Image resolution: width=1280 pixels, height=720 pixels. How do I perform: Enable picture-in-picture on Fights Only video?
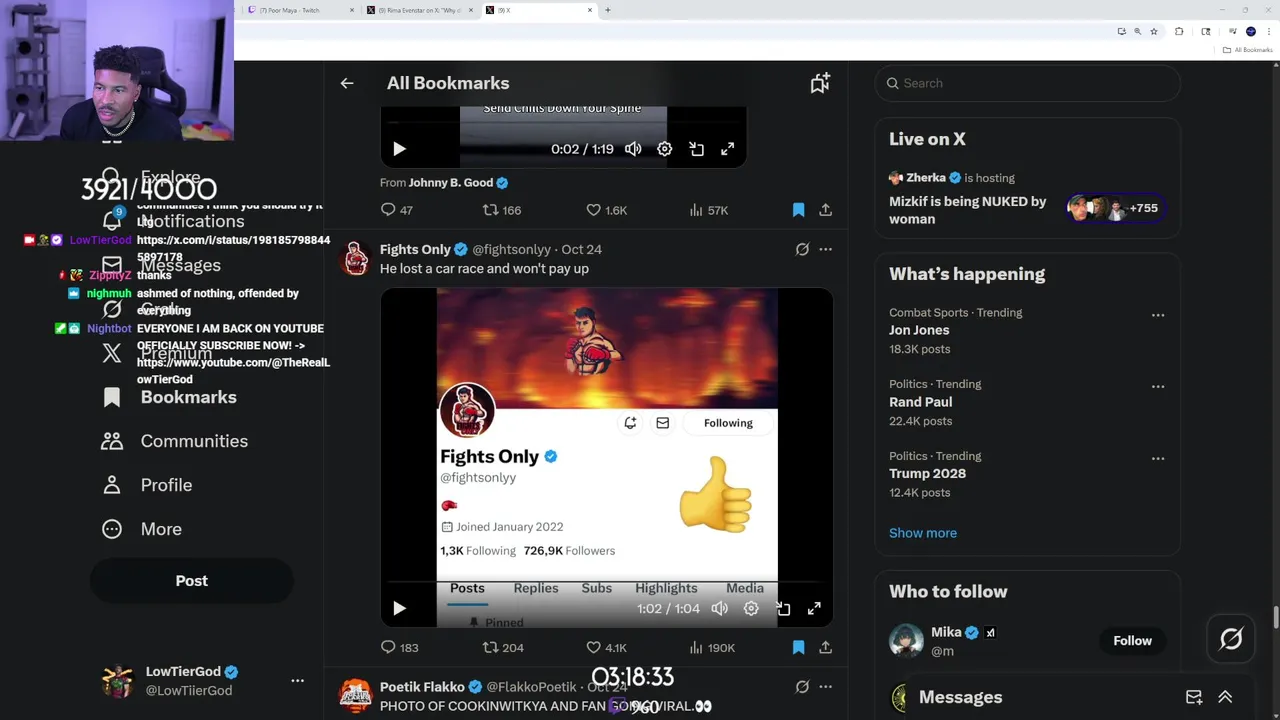(783, 608)
